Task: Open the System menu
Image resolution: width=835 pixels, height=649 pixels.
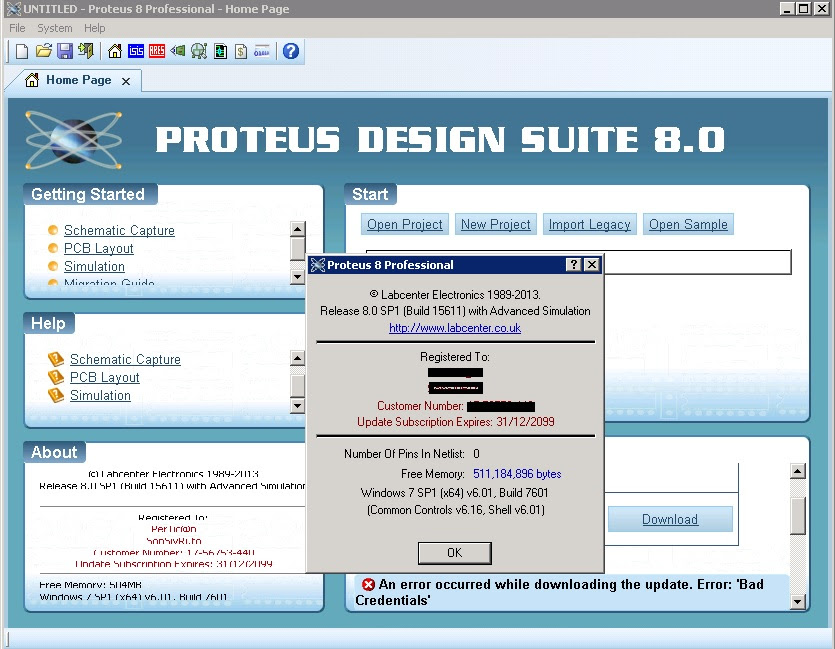Action: [54, 28]
